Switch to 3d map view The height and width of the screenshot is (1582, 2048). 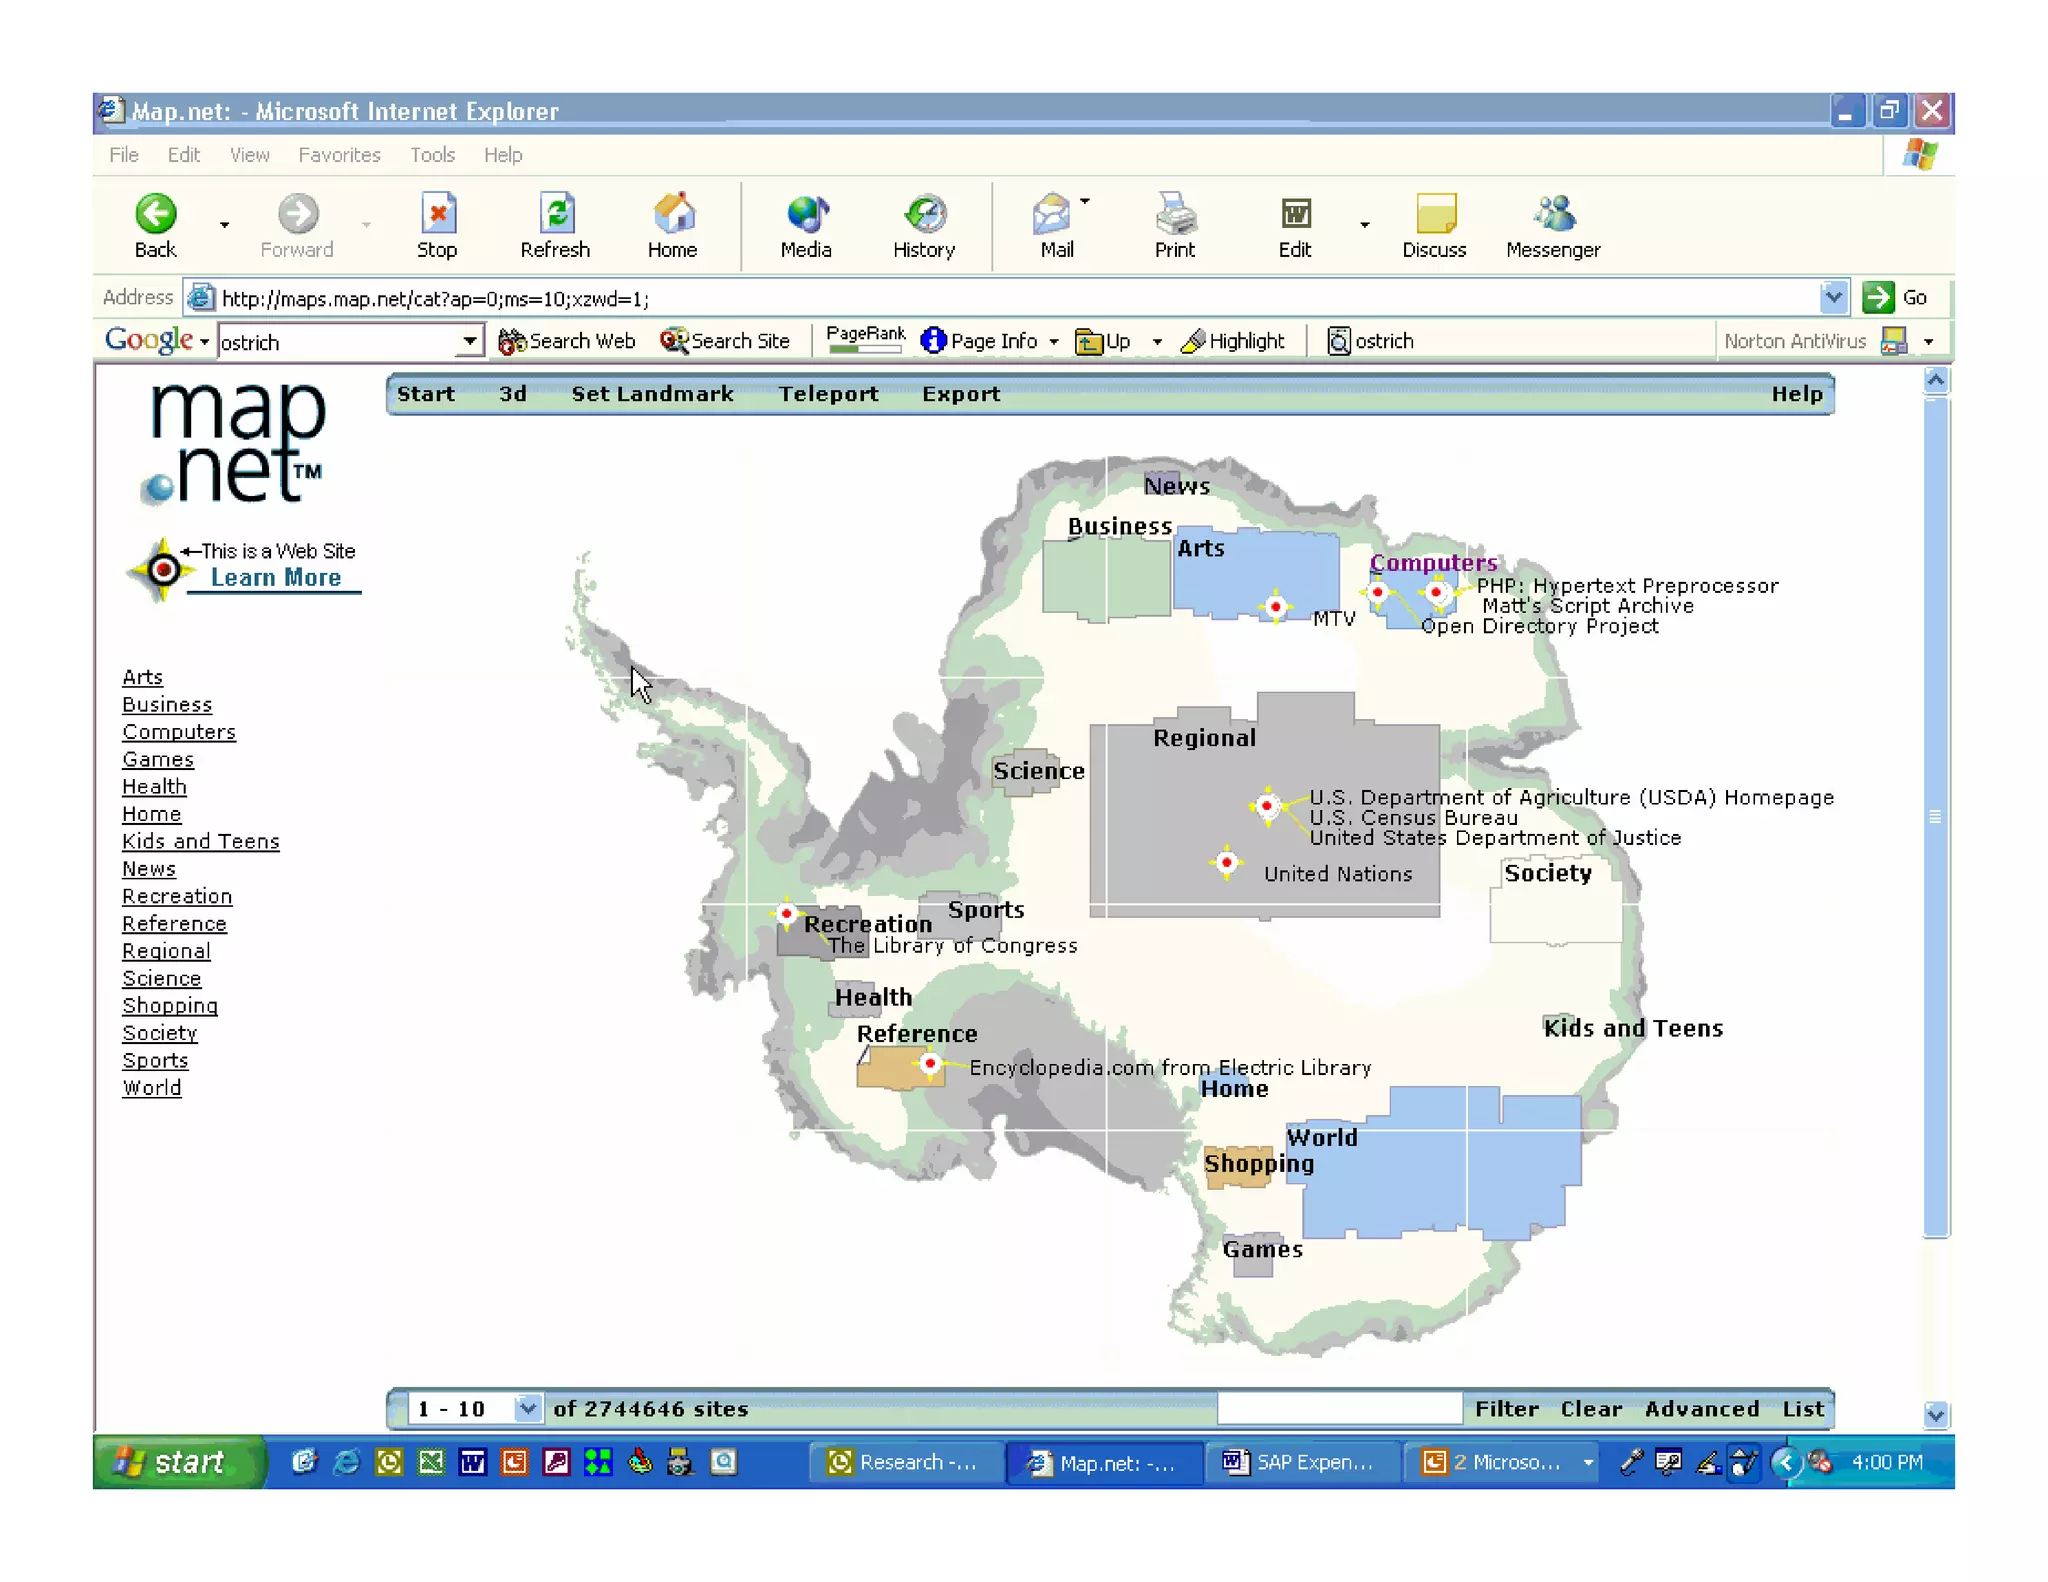point(513,394)
